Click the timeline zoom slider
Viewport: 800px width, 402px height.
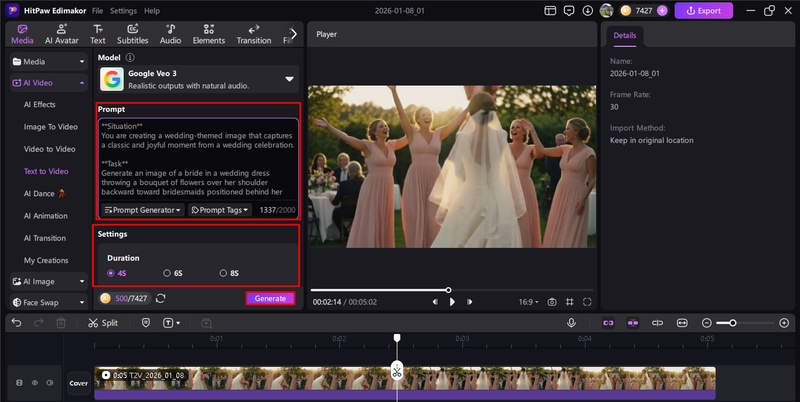[733, 323]
